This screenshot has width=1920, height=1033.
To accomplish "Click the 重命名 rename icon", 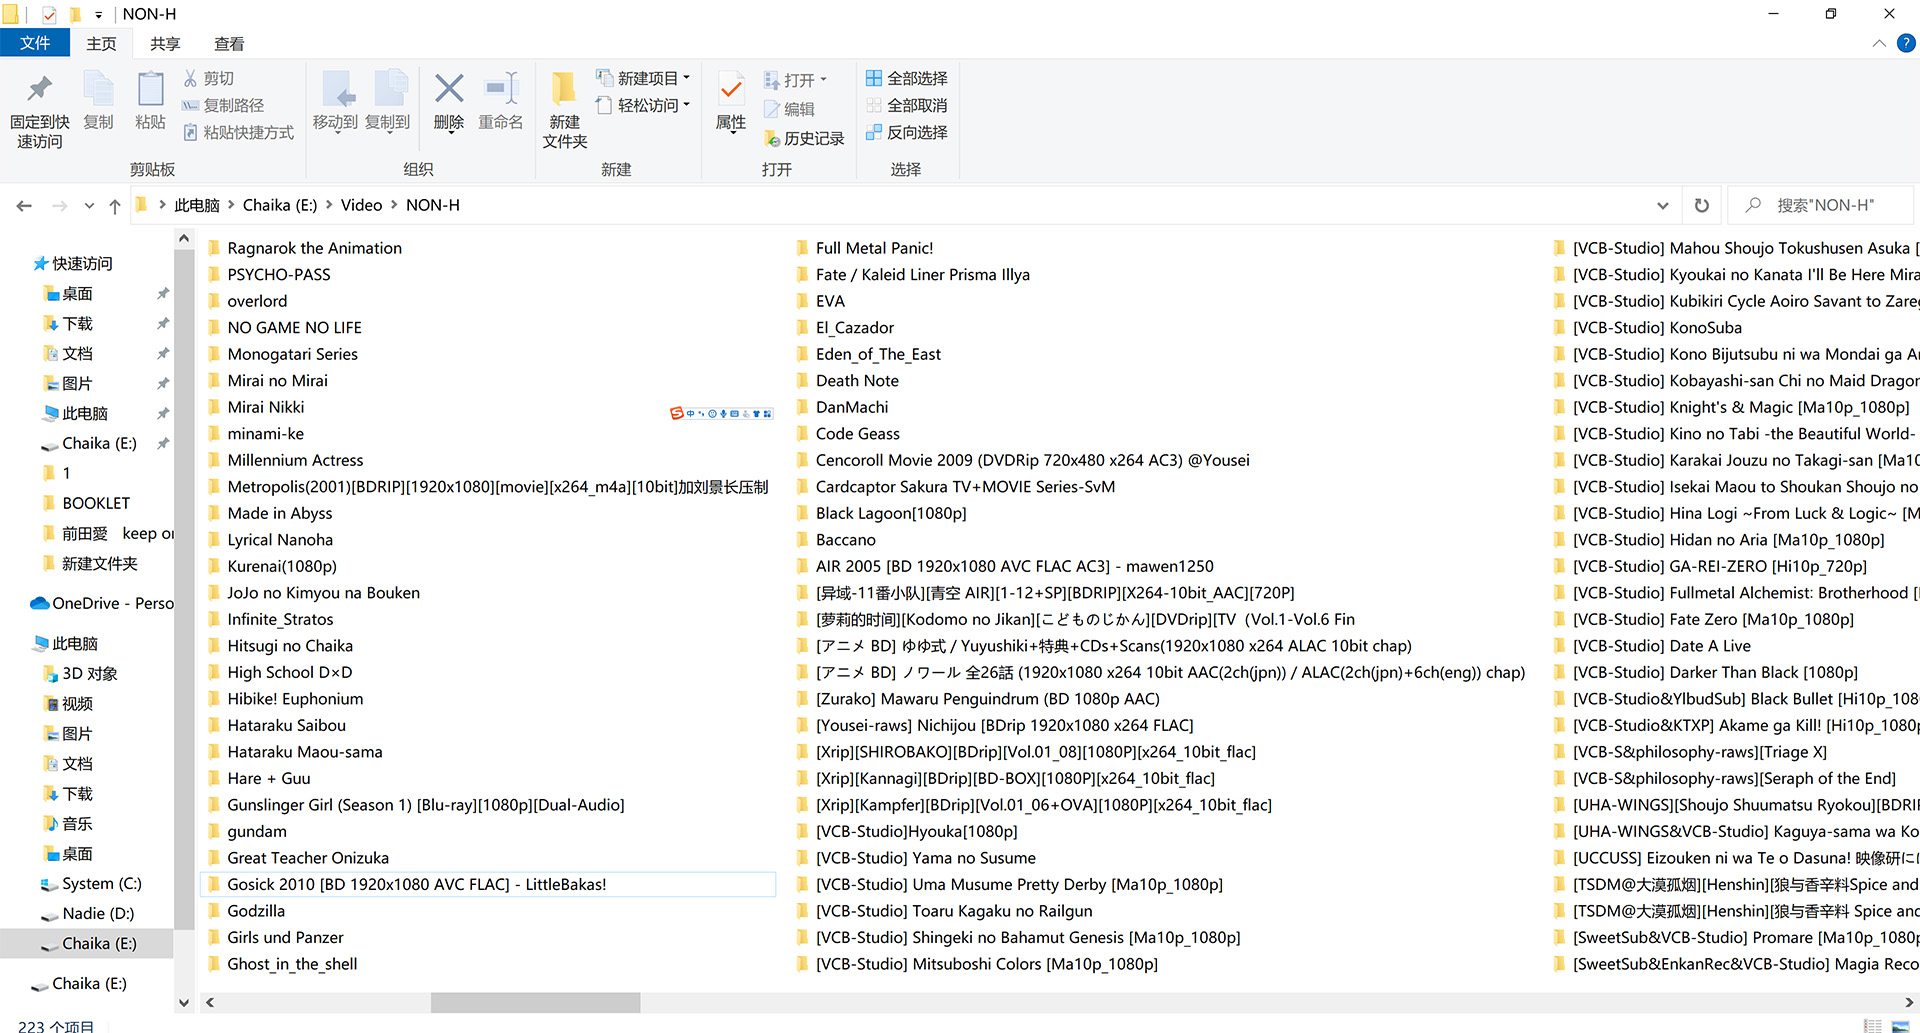I will pyautogui.click(x=501, y=89).
